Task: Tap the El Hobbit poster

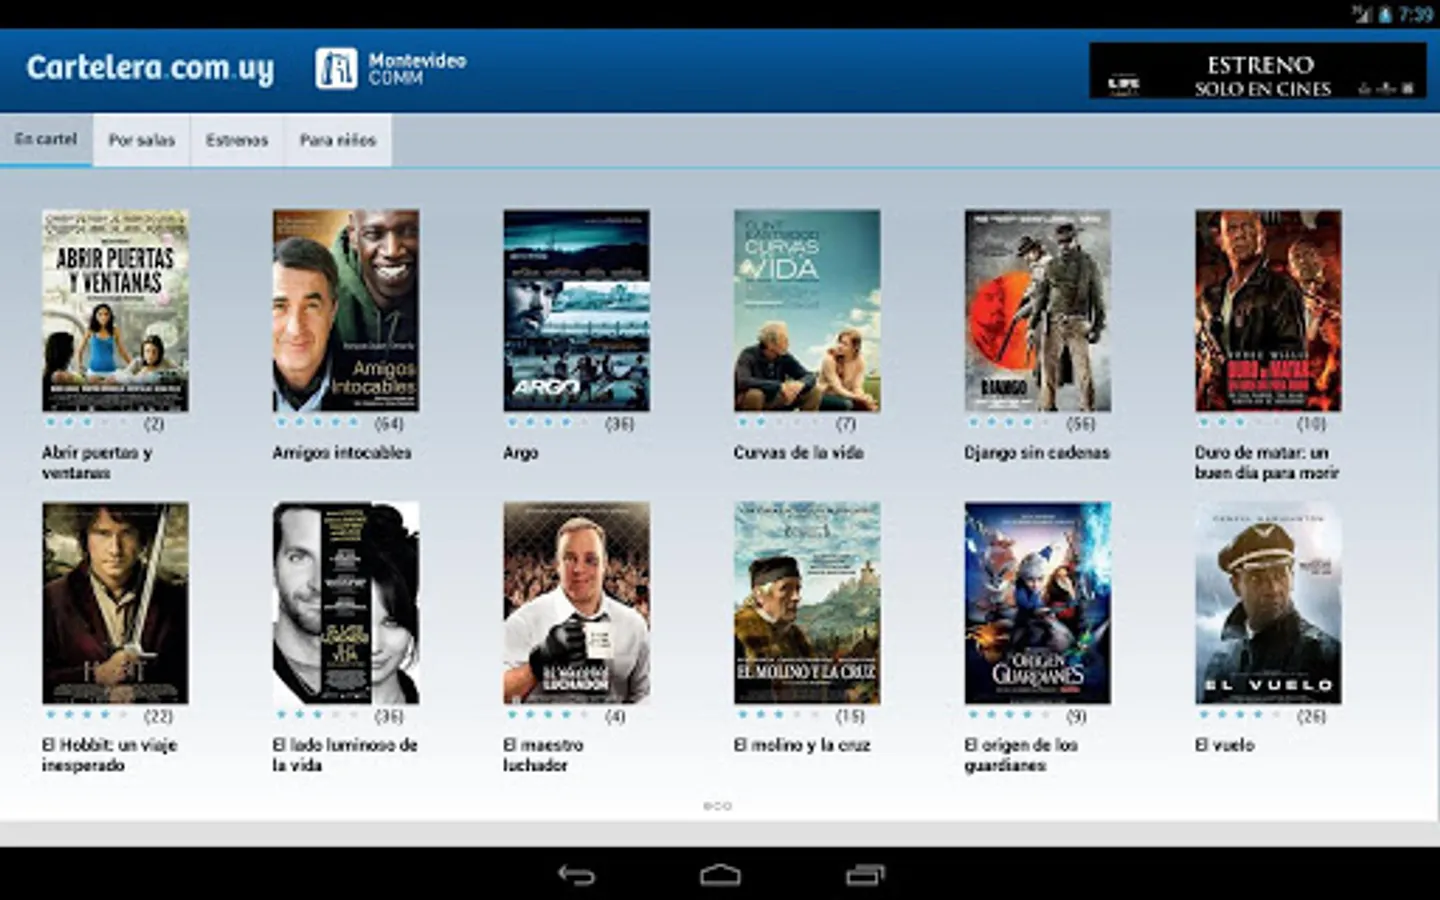Action: point(115,603)
